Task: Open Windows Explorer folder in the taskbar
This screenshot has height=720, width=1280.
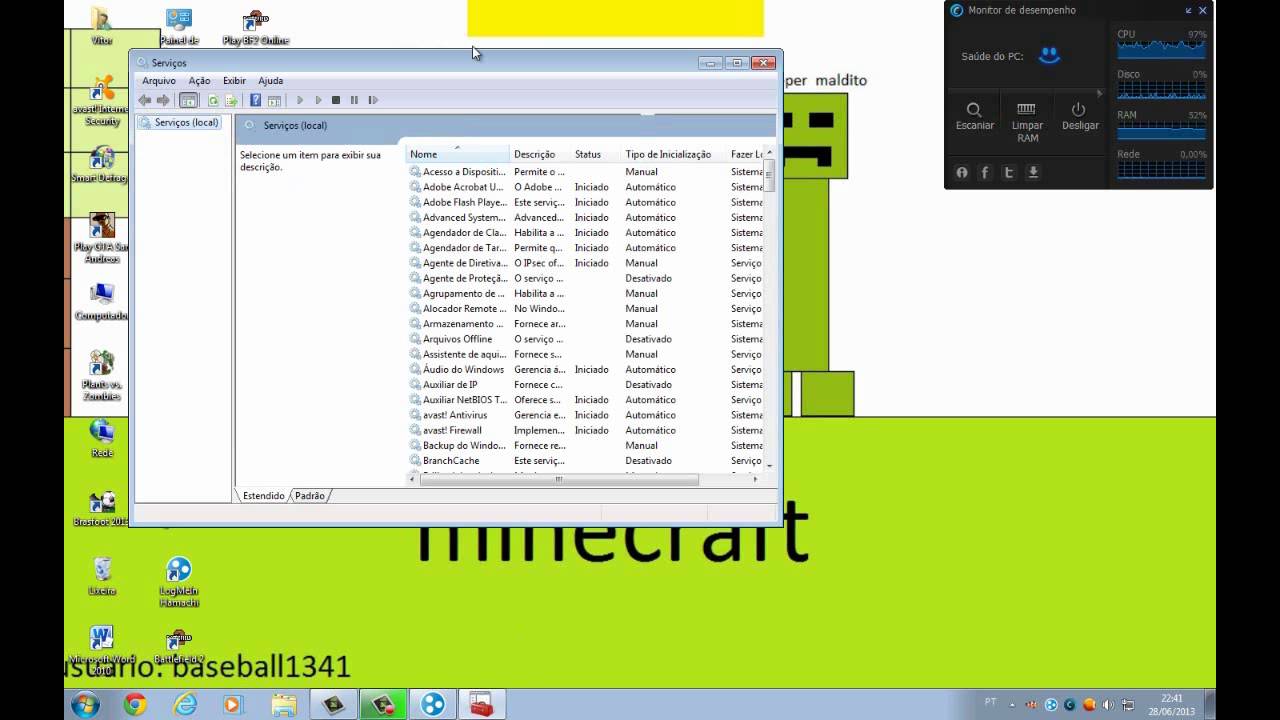Action: pos(284,704)
